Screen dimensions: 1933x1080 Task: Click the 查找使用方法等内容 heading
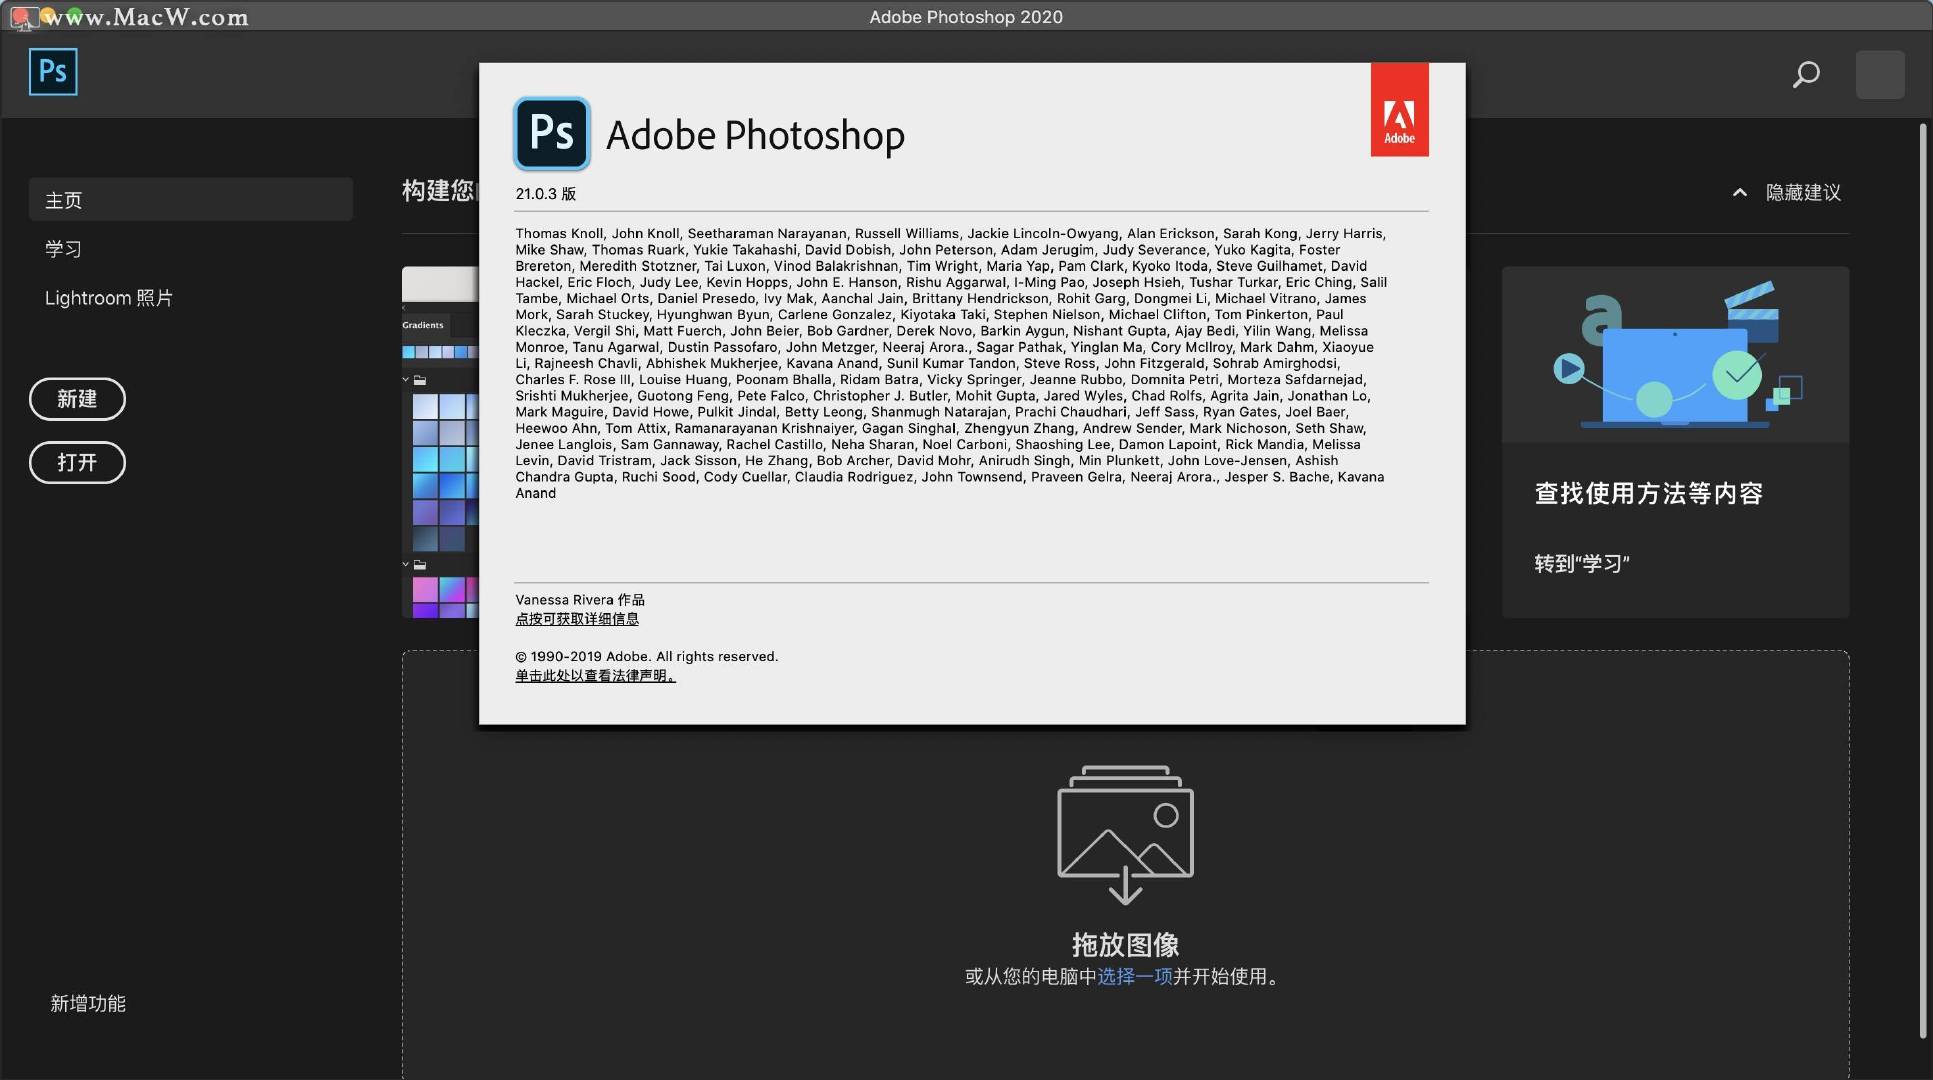(1649, 494)
